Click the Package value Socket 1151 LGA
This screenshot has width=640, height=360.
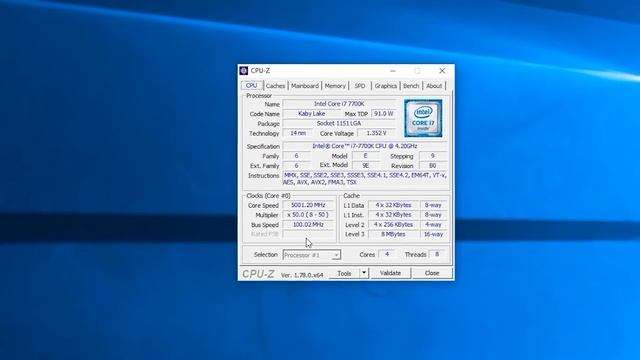pos(339,123)
